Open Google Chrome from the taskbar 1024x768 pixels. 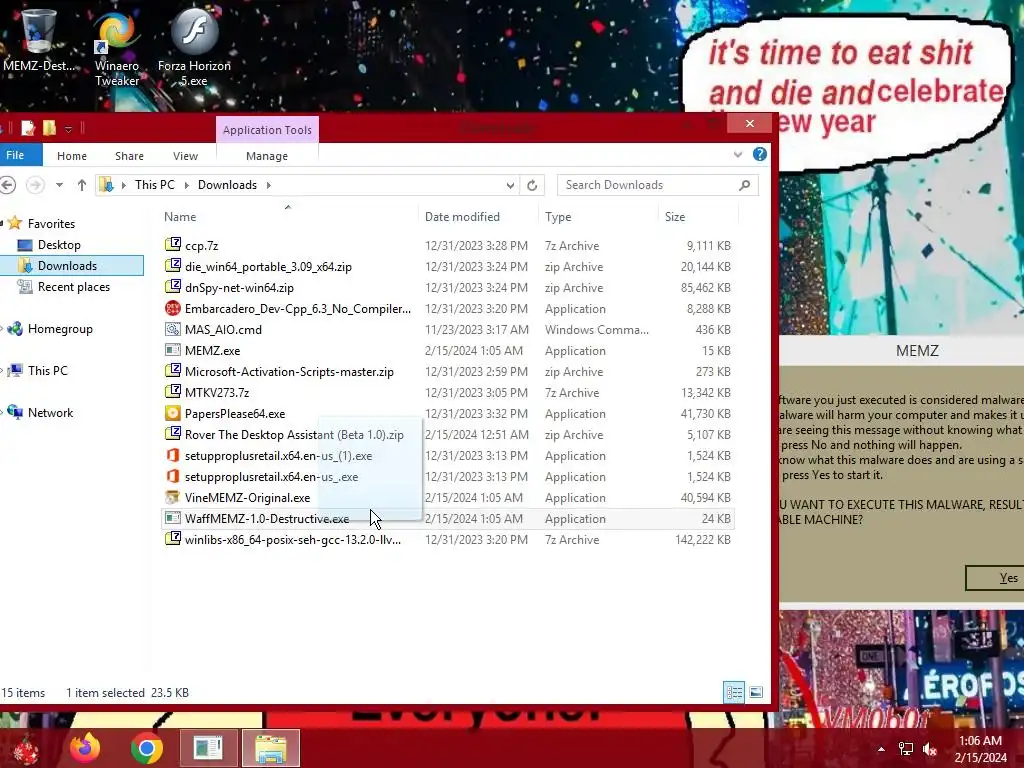click(146, 748)
